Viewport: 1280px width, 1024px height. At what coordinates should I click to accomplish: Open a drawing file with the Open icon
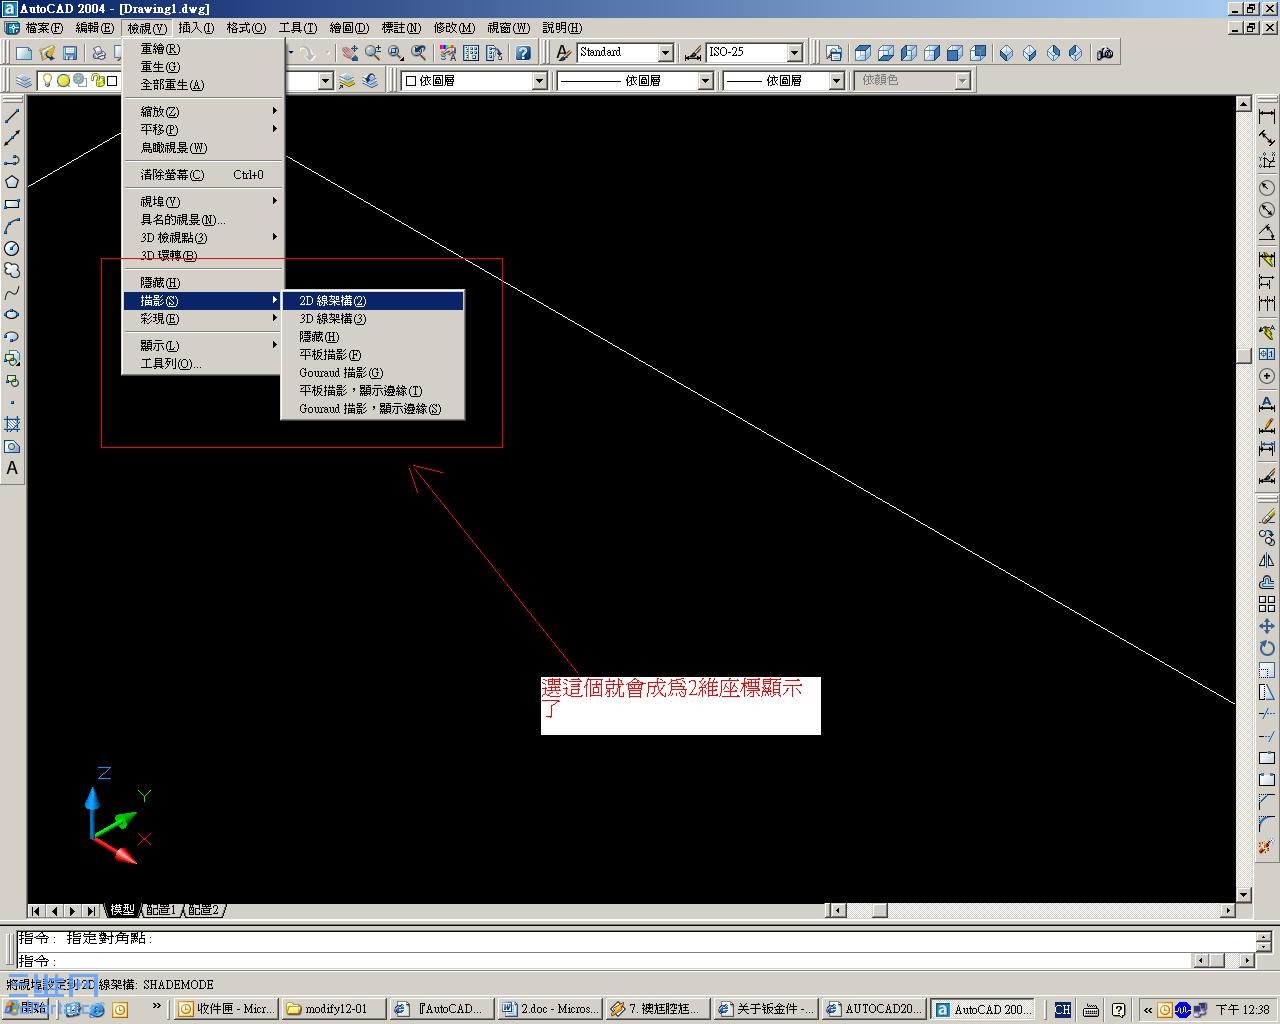[47, 53]
